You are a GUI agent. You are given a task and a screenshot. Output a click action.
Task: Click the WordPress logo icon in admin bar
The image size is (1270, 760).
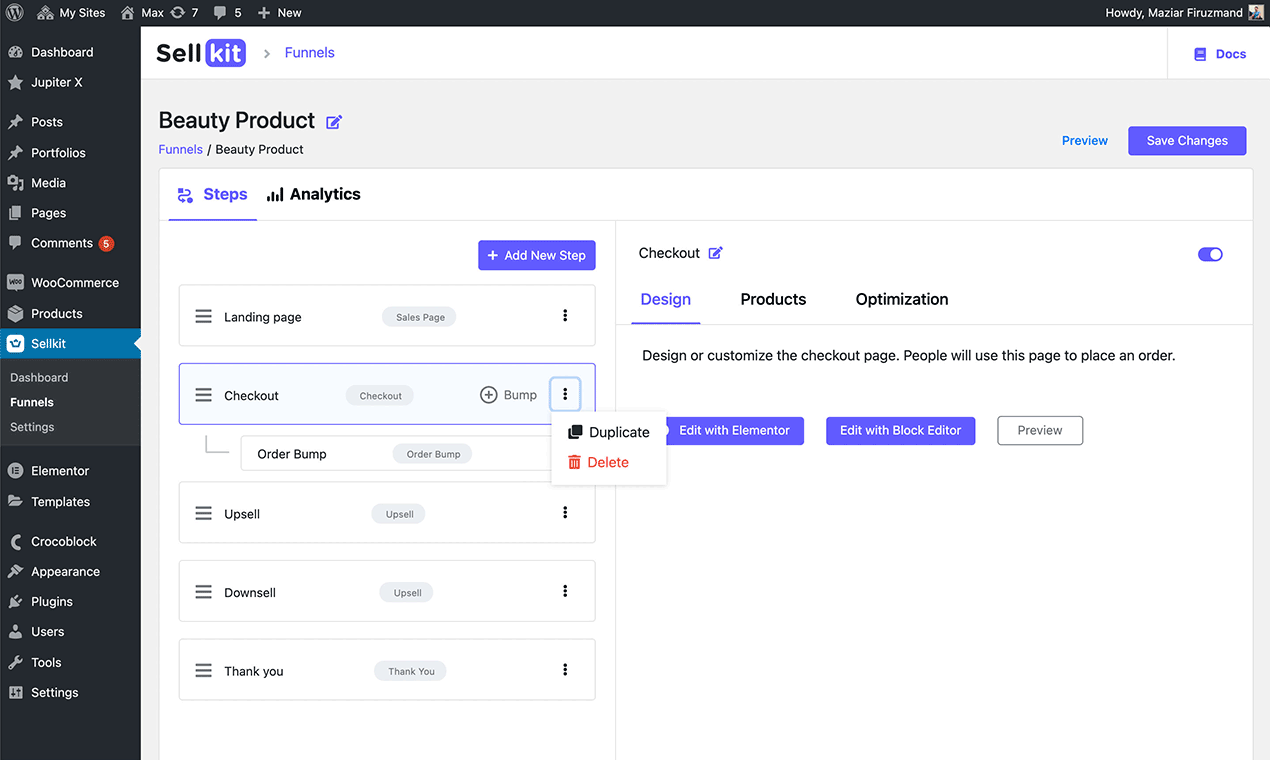16,13
